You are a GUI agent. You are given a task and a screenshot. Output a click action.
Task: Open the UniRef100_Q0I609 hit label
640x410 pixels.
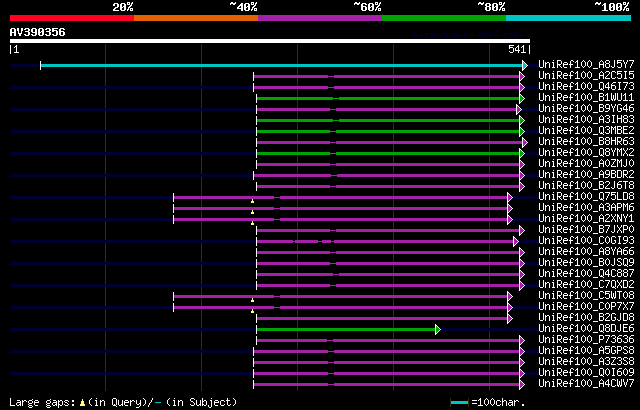tap(587, 373)
